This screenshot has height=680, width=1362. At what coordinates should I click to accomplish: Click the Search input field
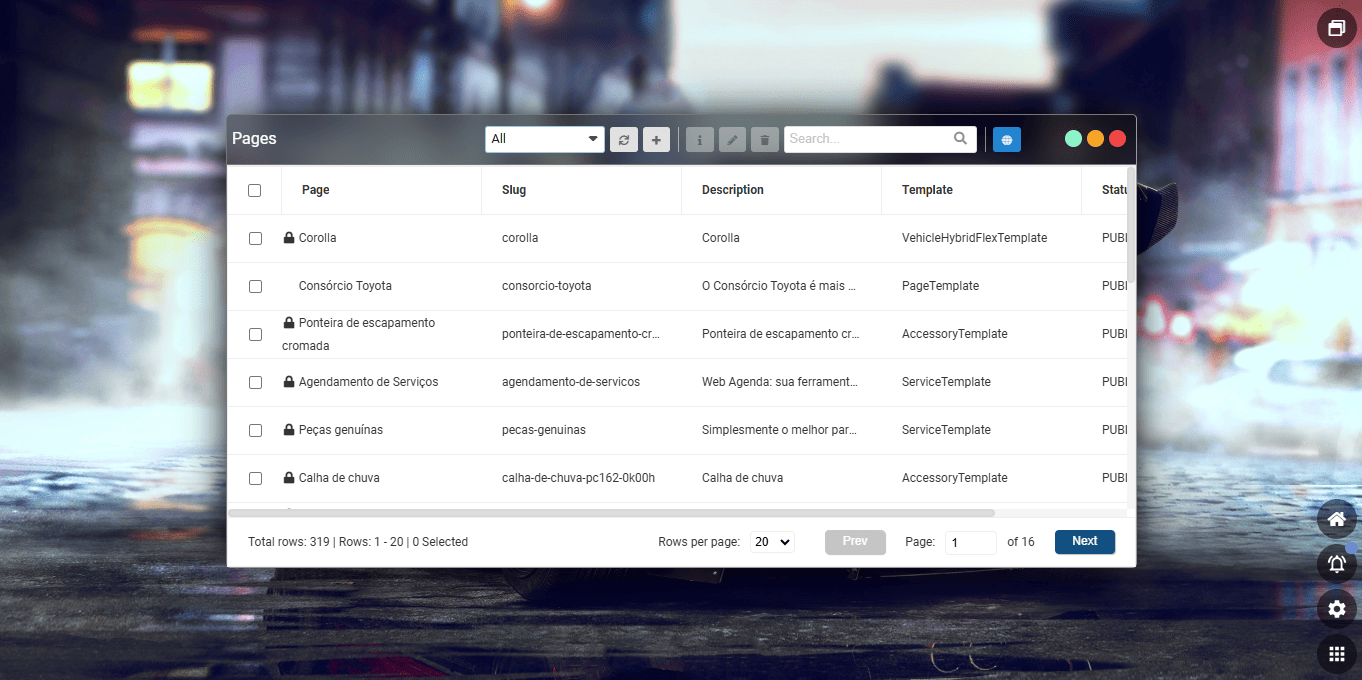click(868, 139)
